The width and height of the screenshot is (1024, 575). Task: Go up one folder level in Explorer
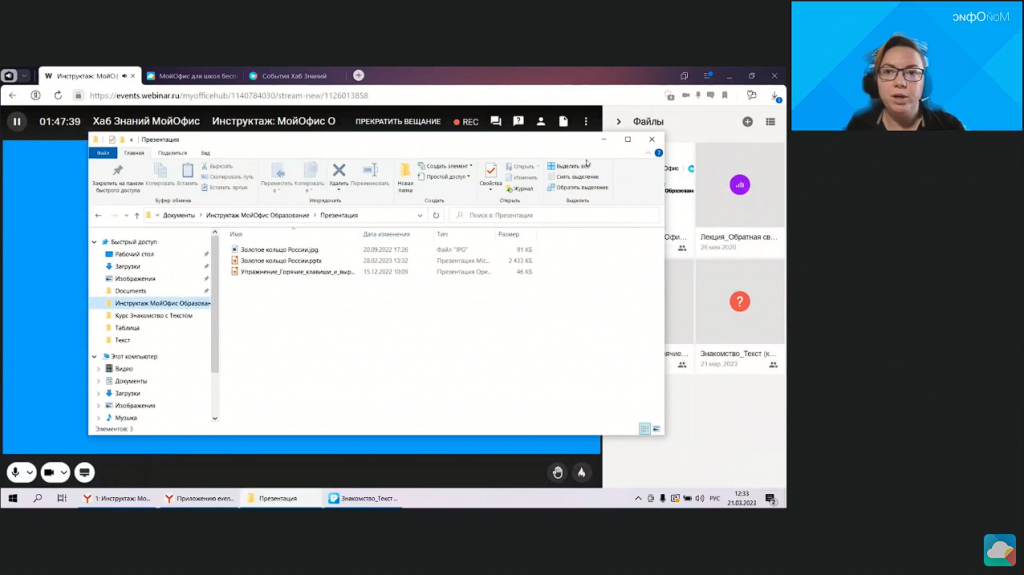(x=136, y=216)
